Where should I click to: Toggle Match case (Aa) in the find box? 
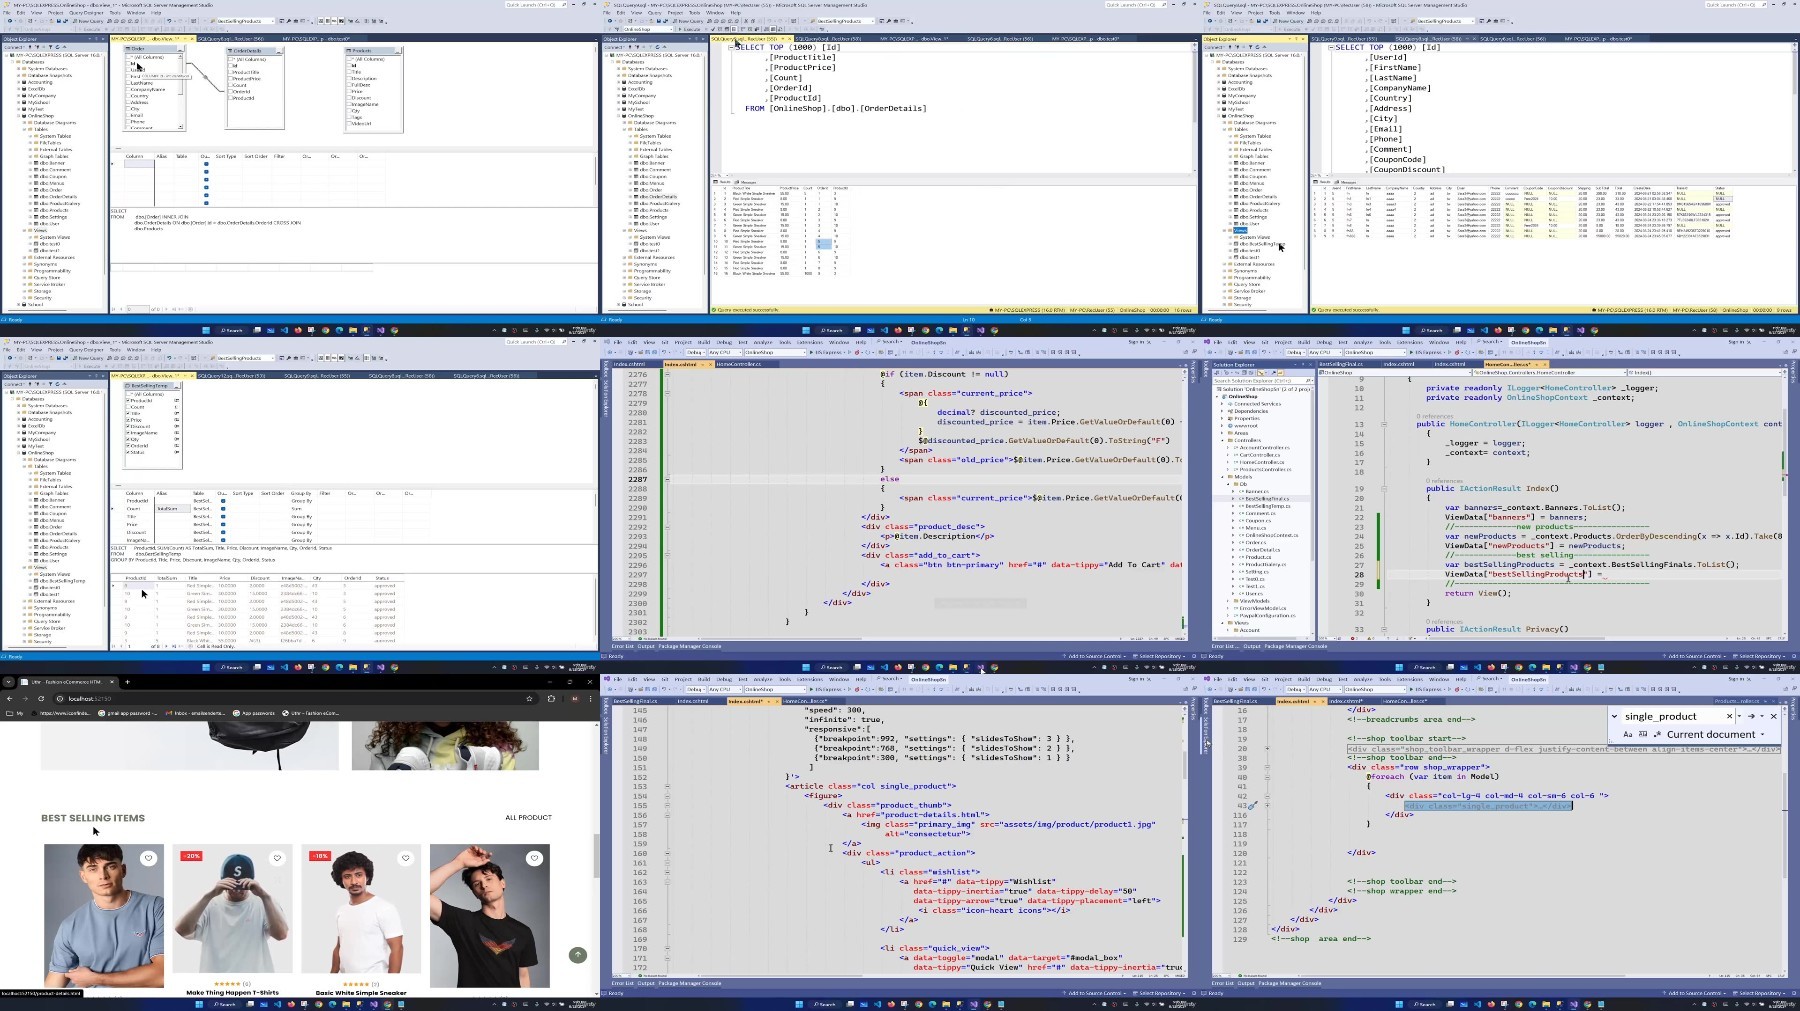click(x=1628, y=734)
